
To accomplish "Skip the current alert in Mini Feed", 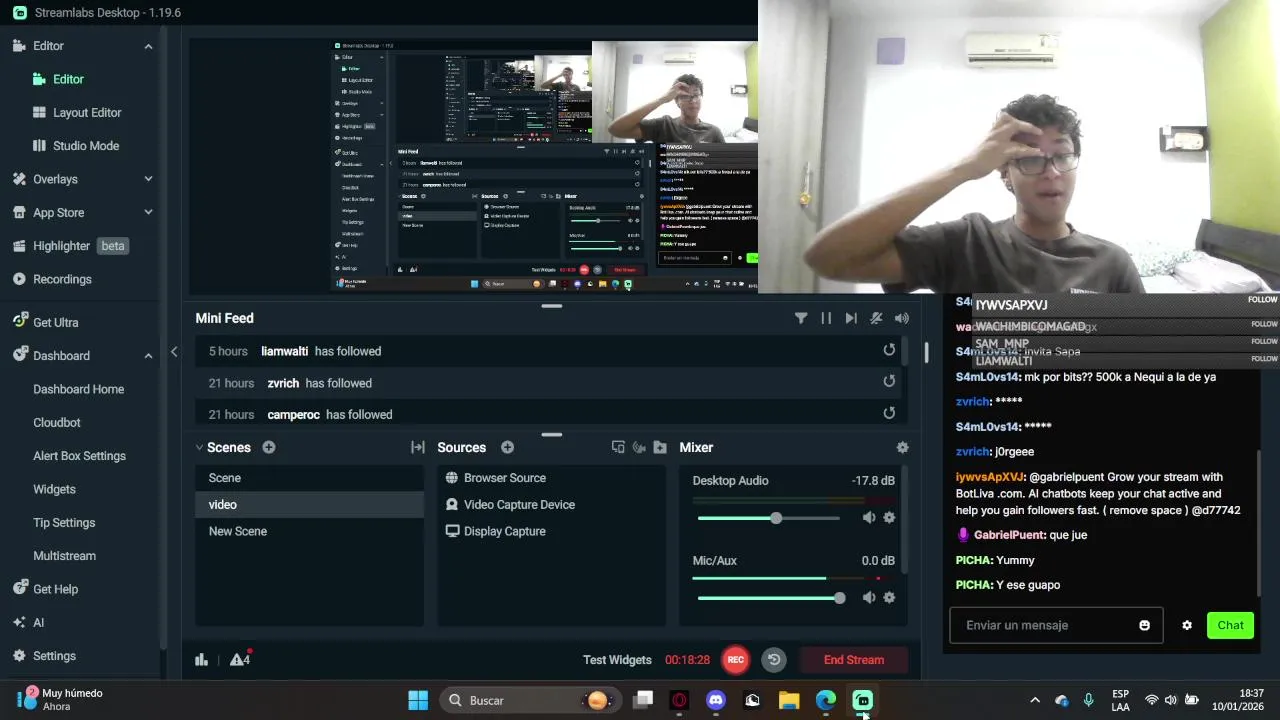I will [851, 318].
